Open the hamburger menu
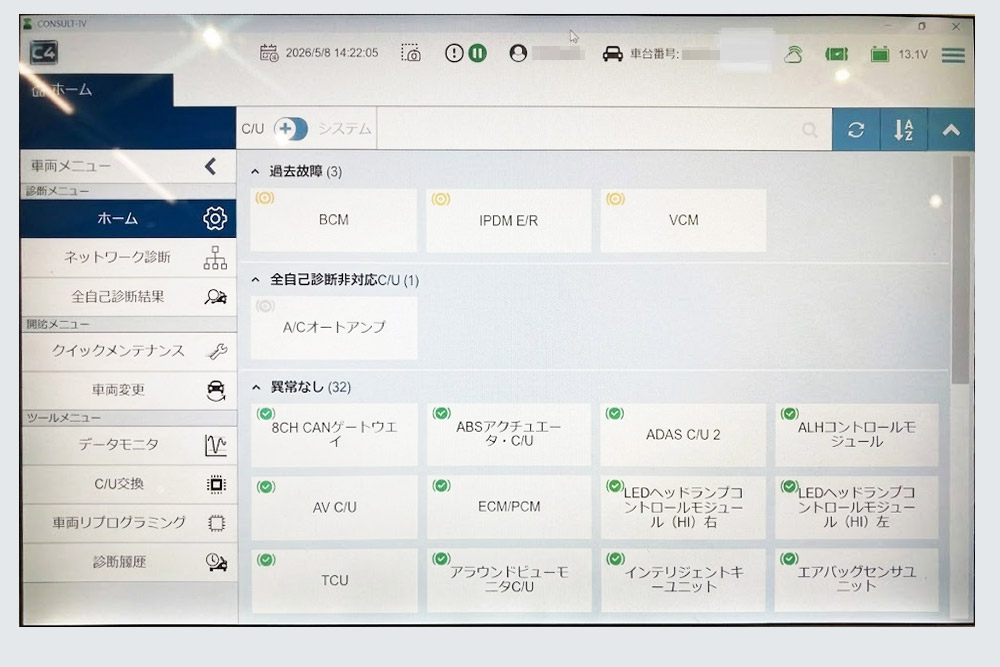The height and width of the screenshot is (667, 1000). pos(953,55)
